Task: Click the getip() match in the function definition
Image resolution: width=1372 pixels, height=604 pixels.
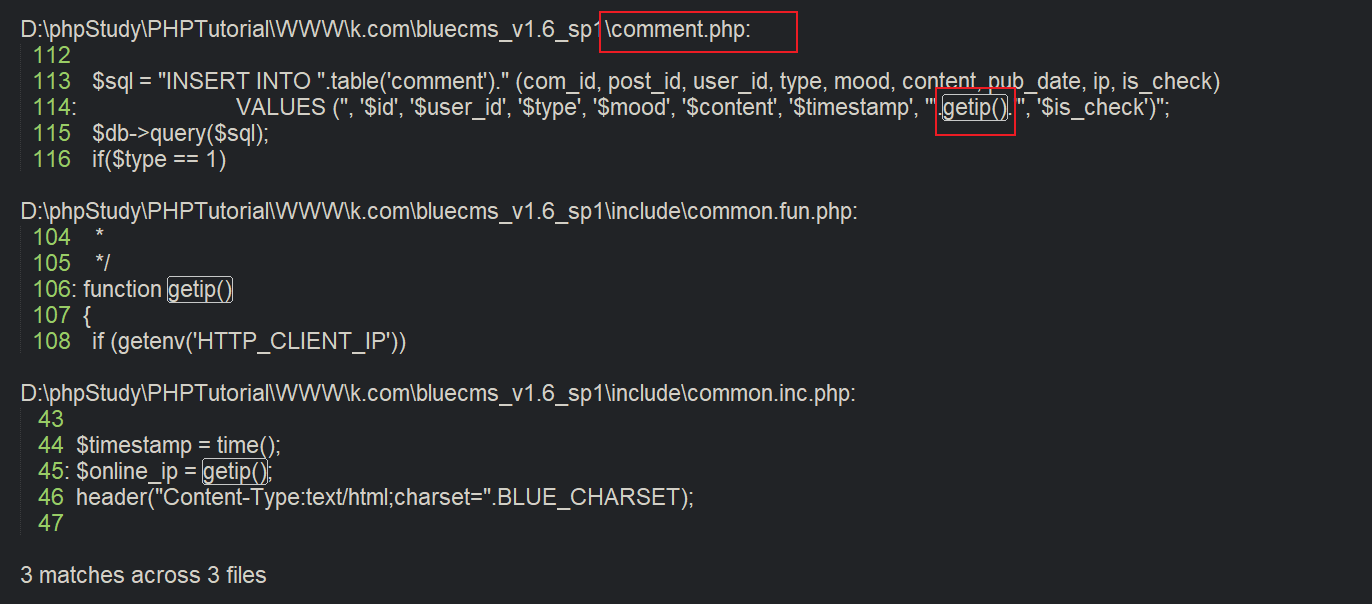Action: pos(200,290)
